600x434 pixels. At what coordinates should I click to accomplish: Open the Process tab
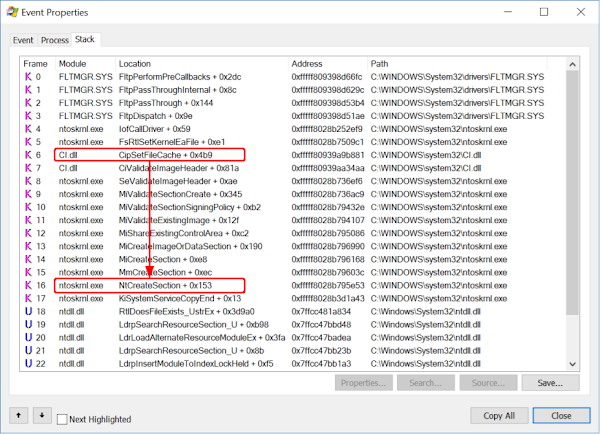point(54,40)
